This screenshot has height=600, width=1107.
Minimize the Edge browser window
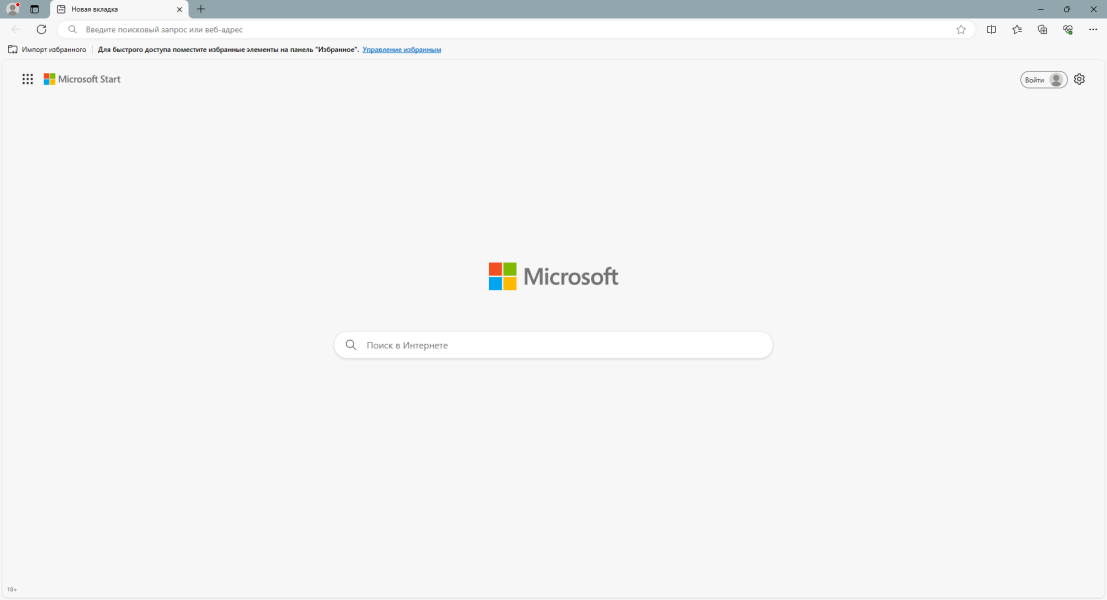(x=1041, y=9)
